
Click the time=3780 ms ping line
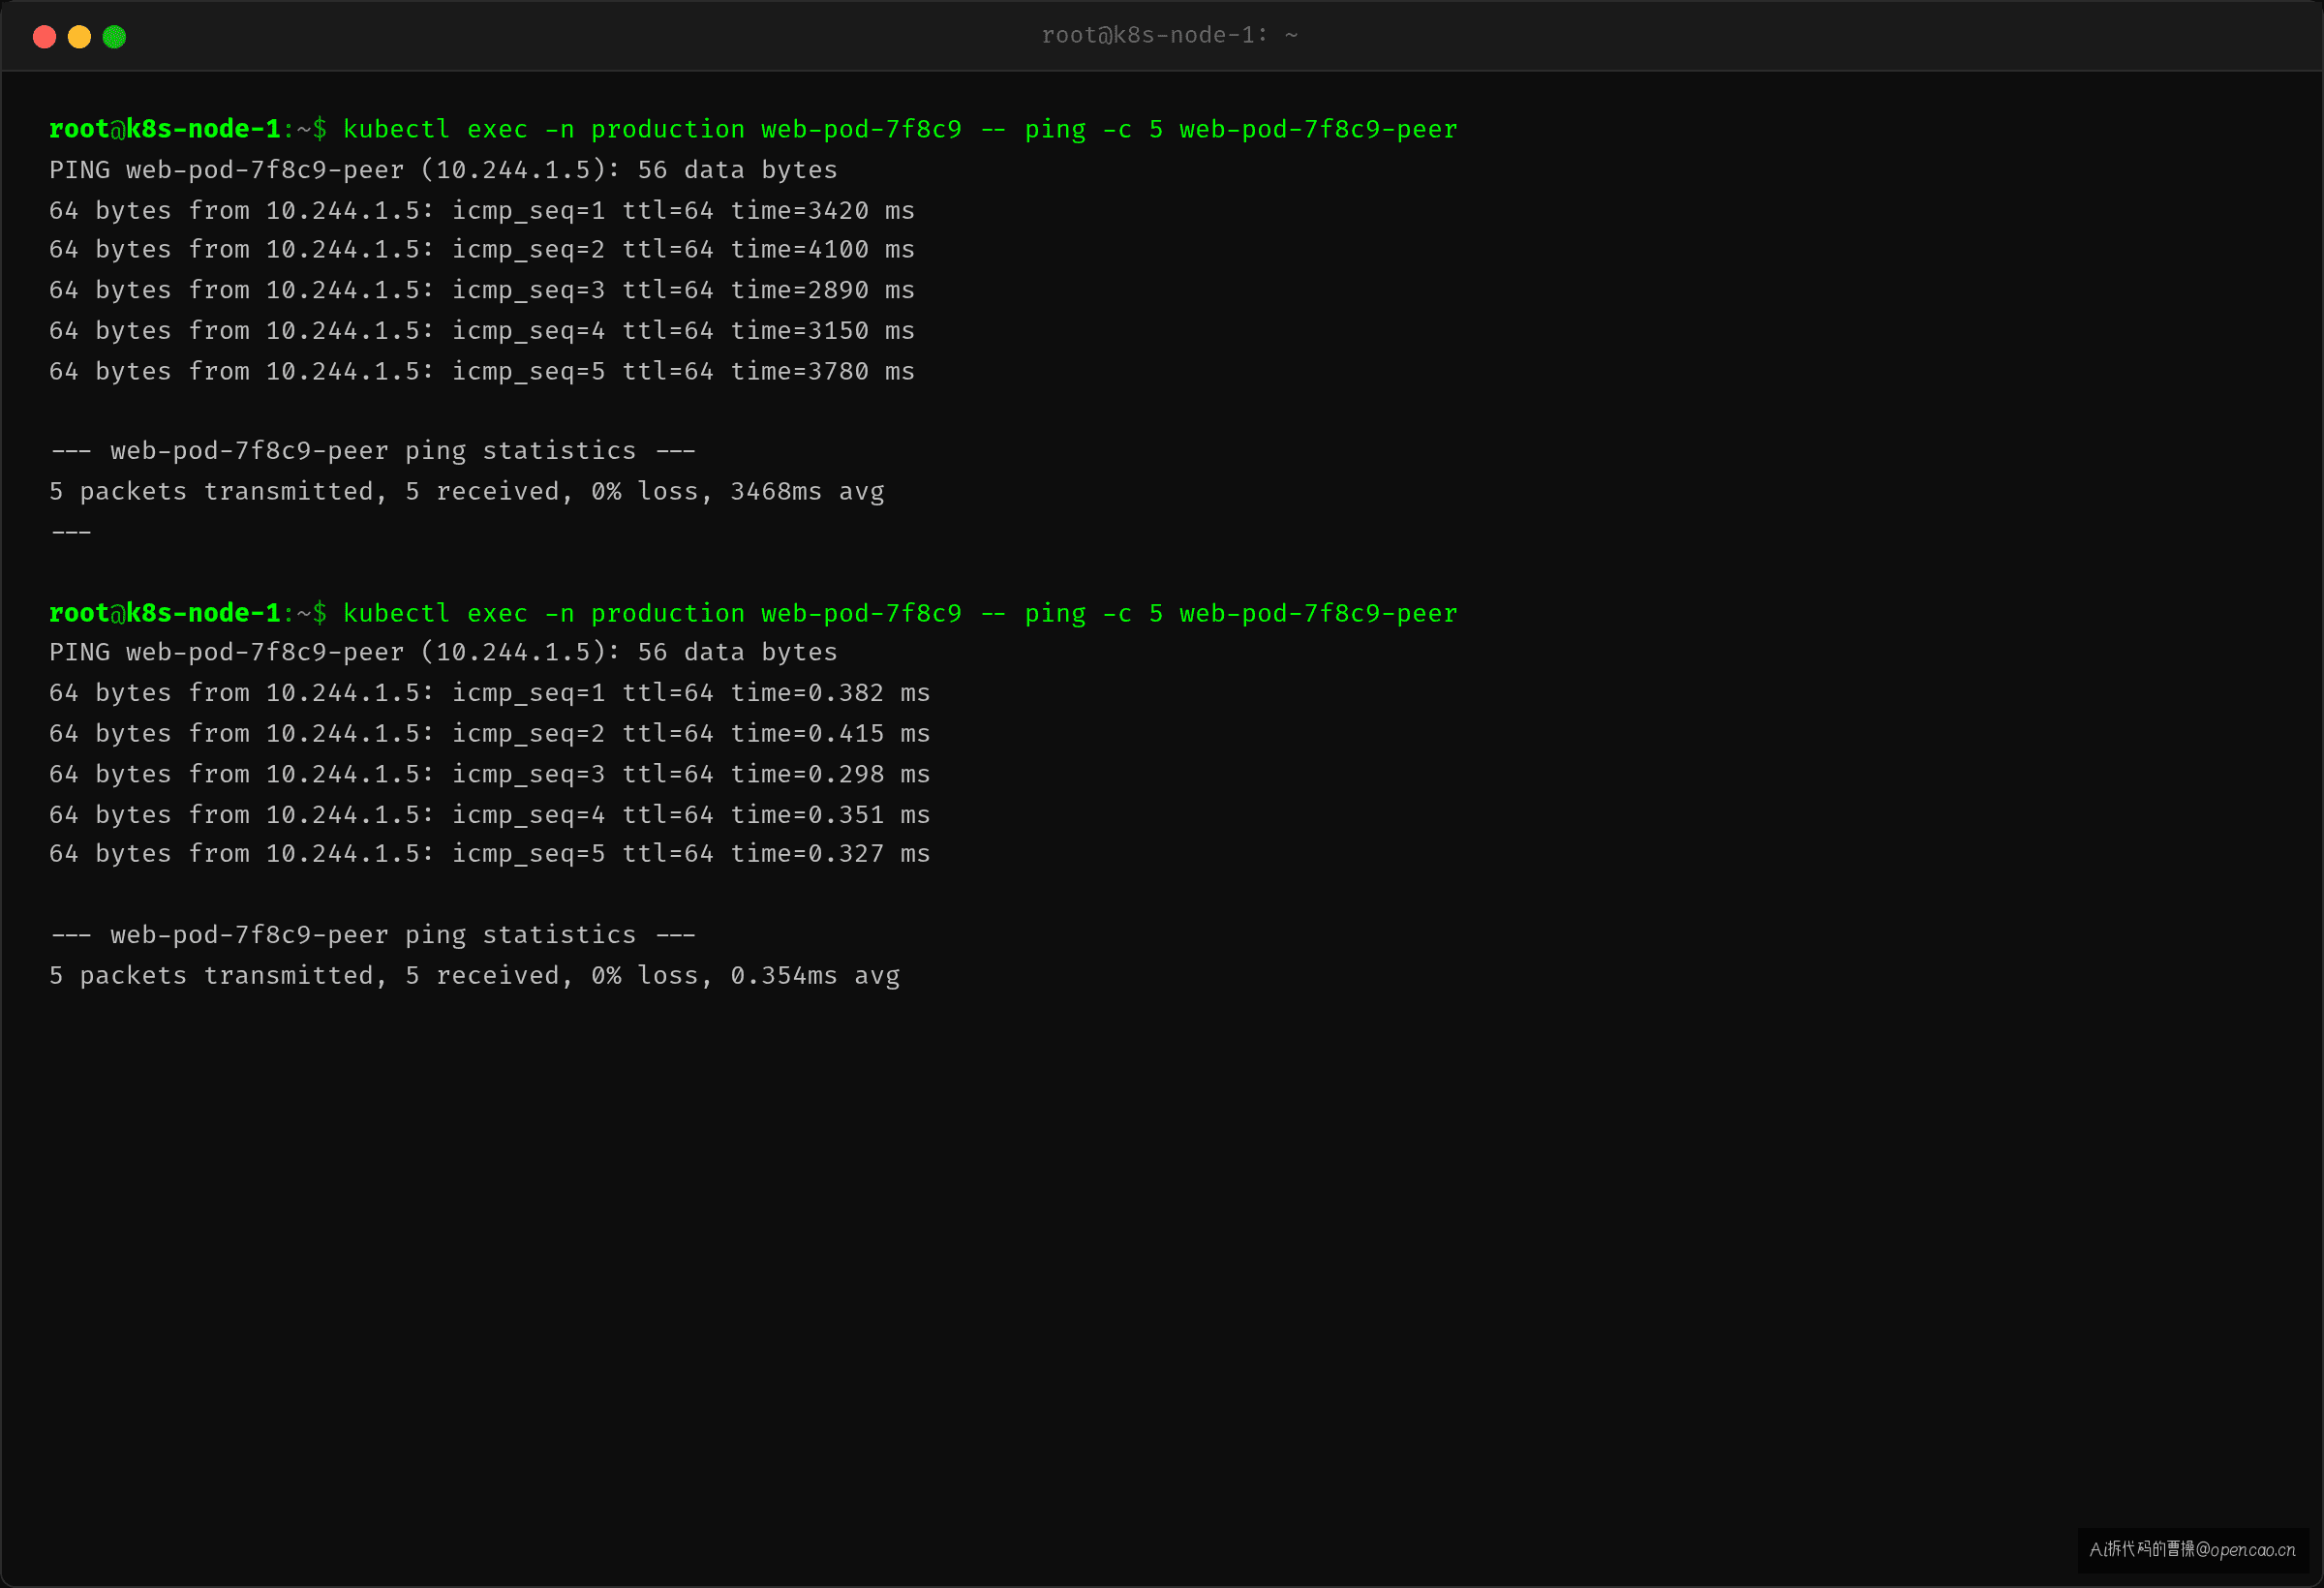[x=482, y=371]
